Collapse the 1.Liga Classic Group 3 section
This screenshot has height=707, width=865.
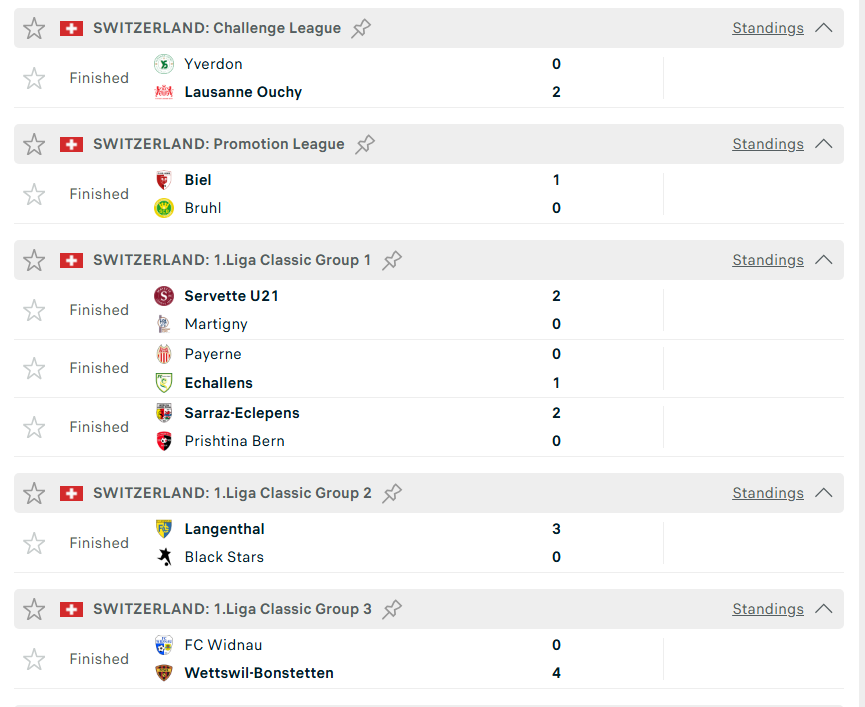tap(824, 609)
